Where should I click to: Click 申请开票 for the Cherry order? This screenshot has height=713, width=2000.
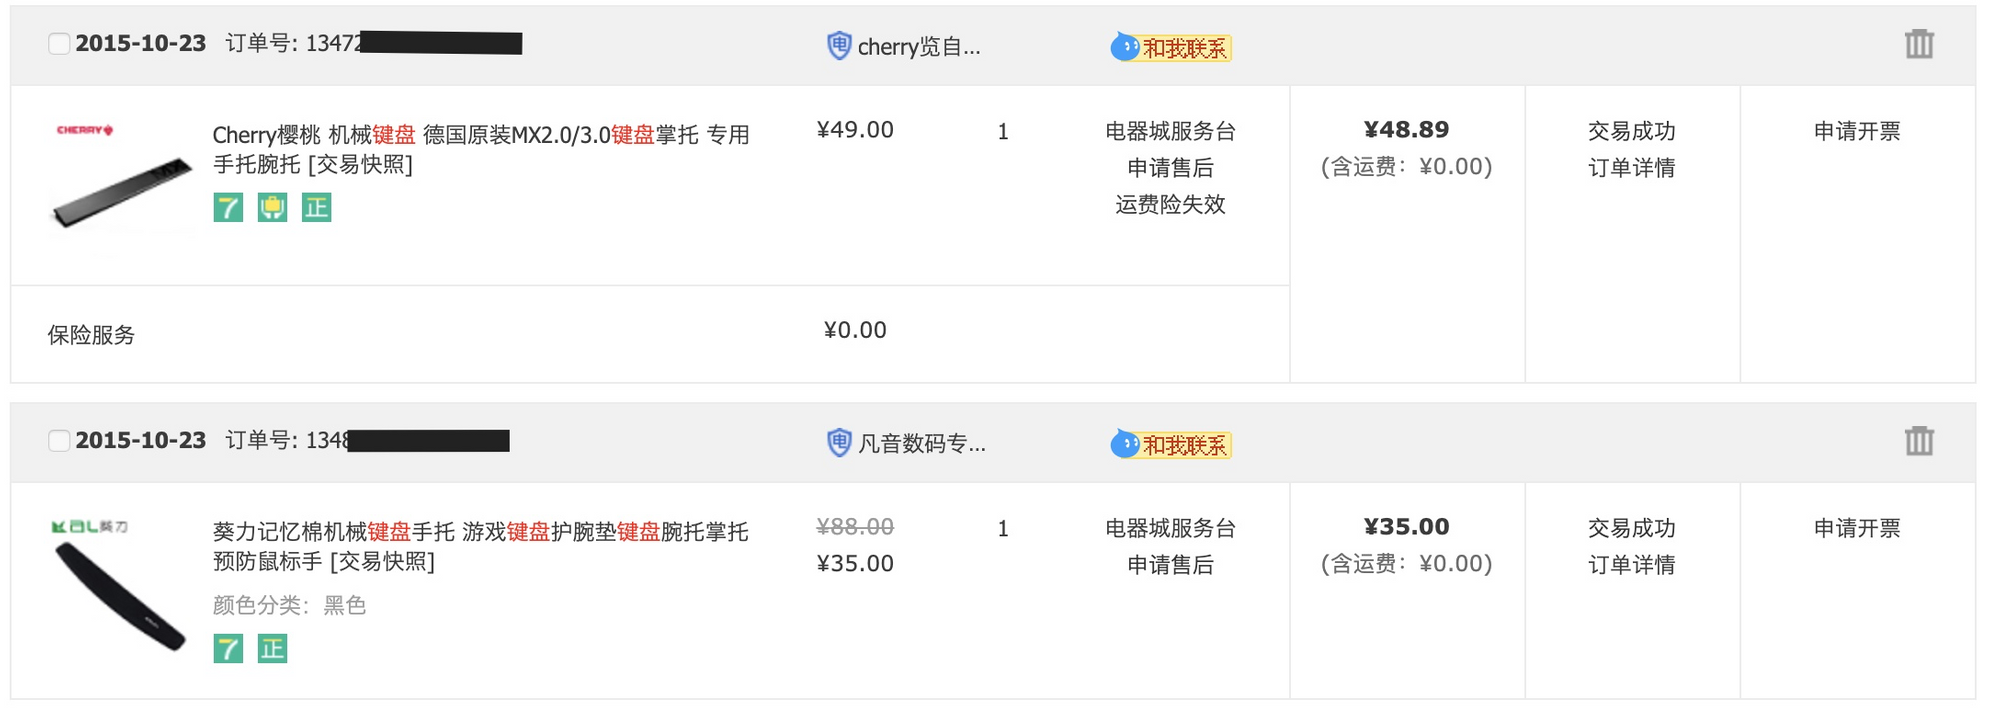[1856, 131]
